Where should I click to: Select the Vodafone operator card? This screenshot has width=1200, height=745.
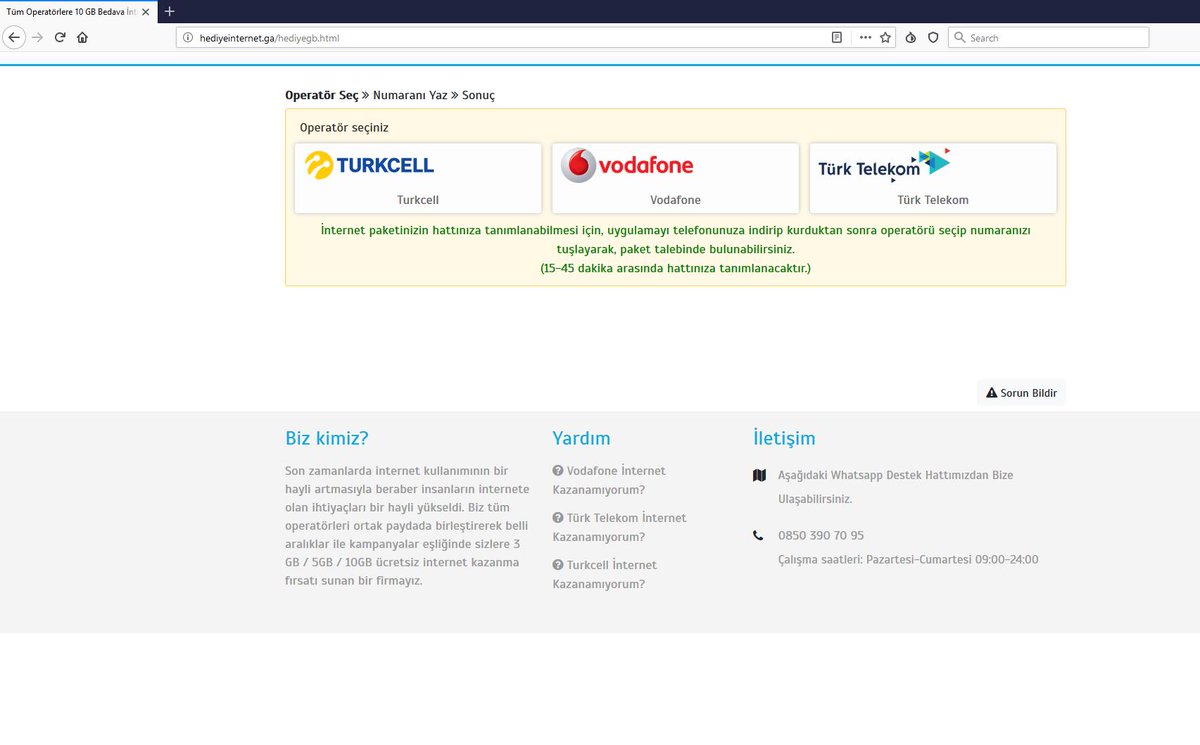coord(675,178)
